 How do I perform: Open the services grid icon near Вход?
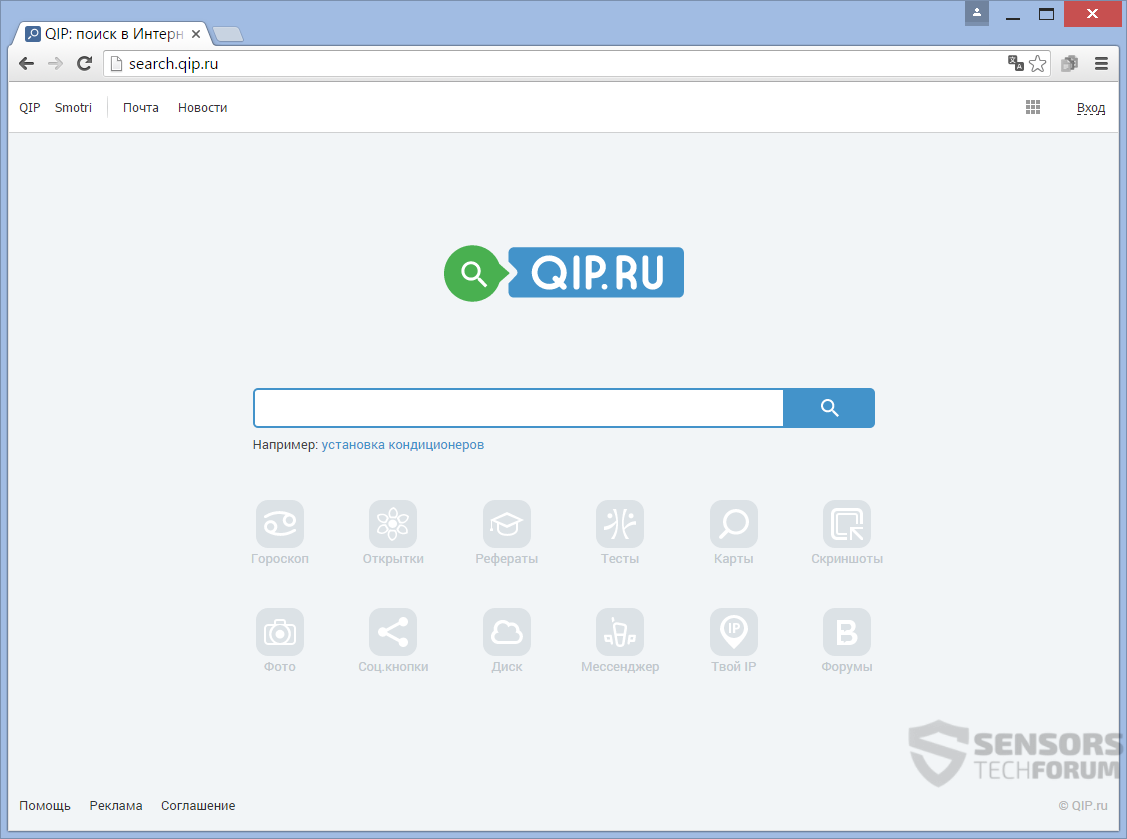tap(1033, 107)
